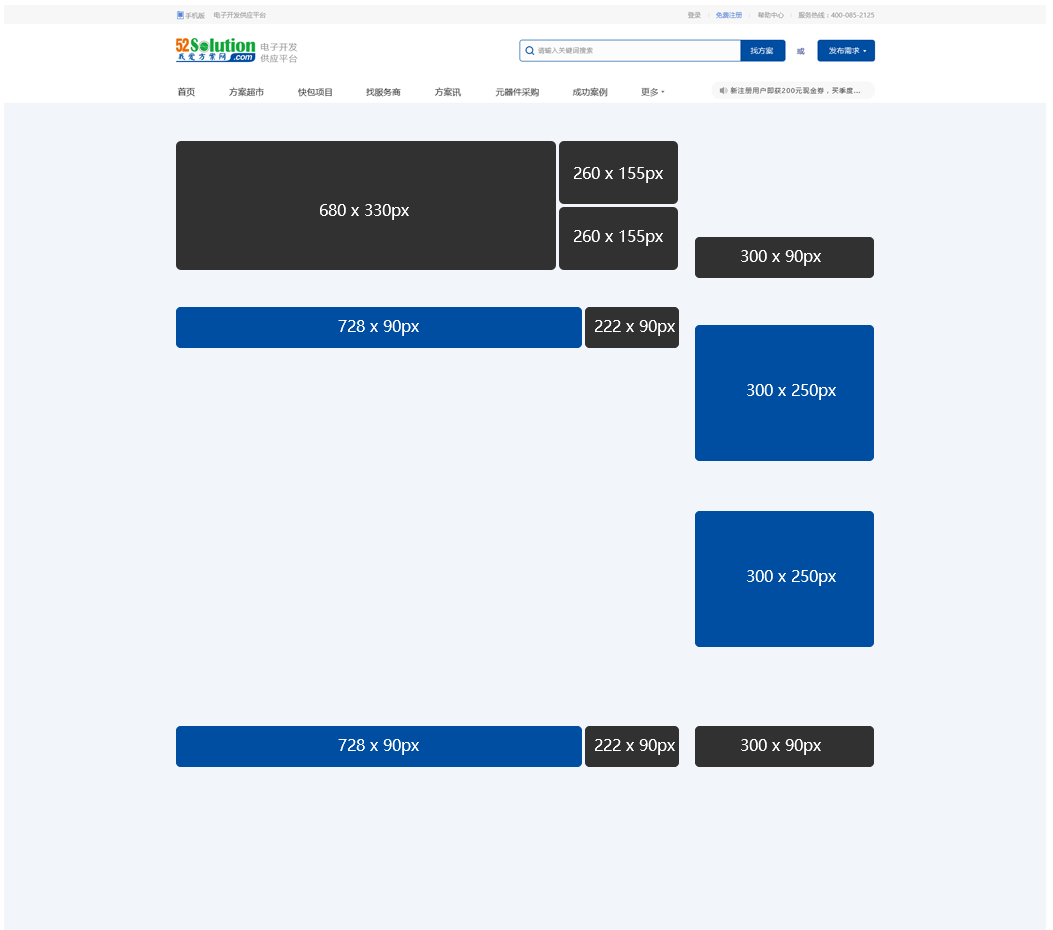Select 快包项目 in navigation bar
This screenshot has width=1053, height=930.
click(x=315, y=92)
